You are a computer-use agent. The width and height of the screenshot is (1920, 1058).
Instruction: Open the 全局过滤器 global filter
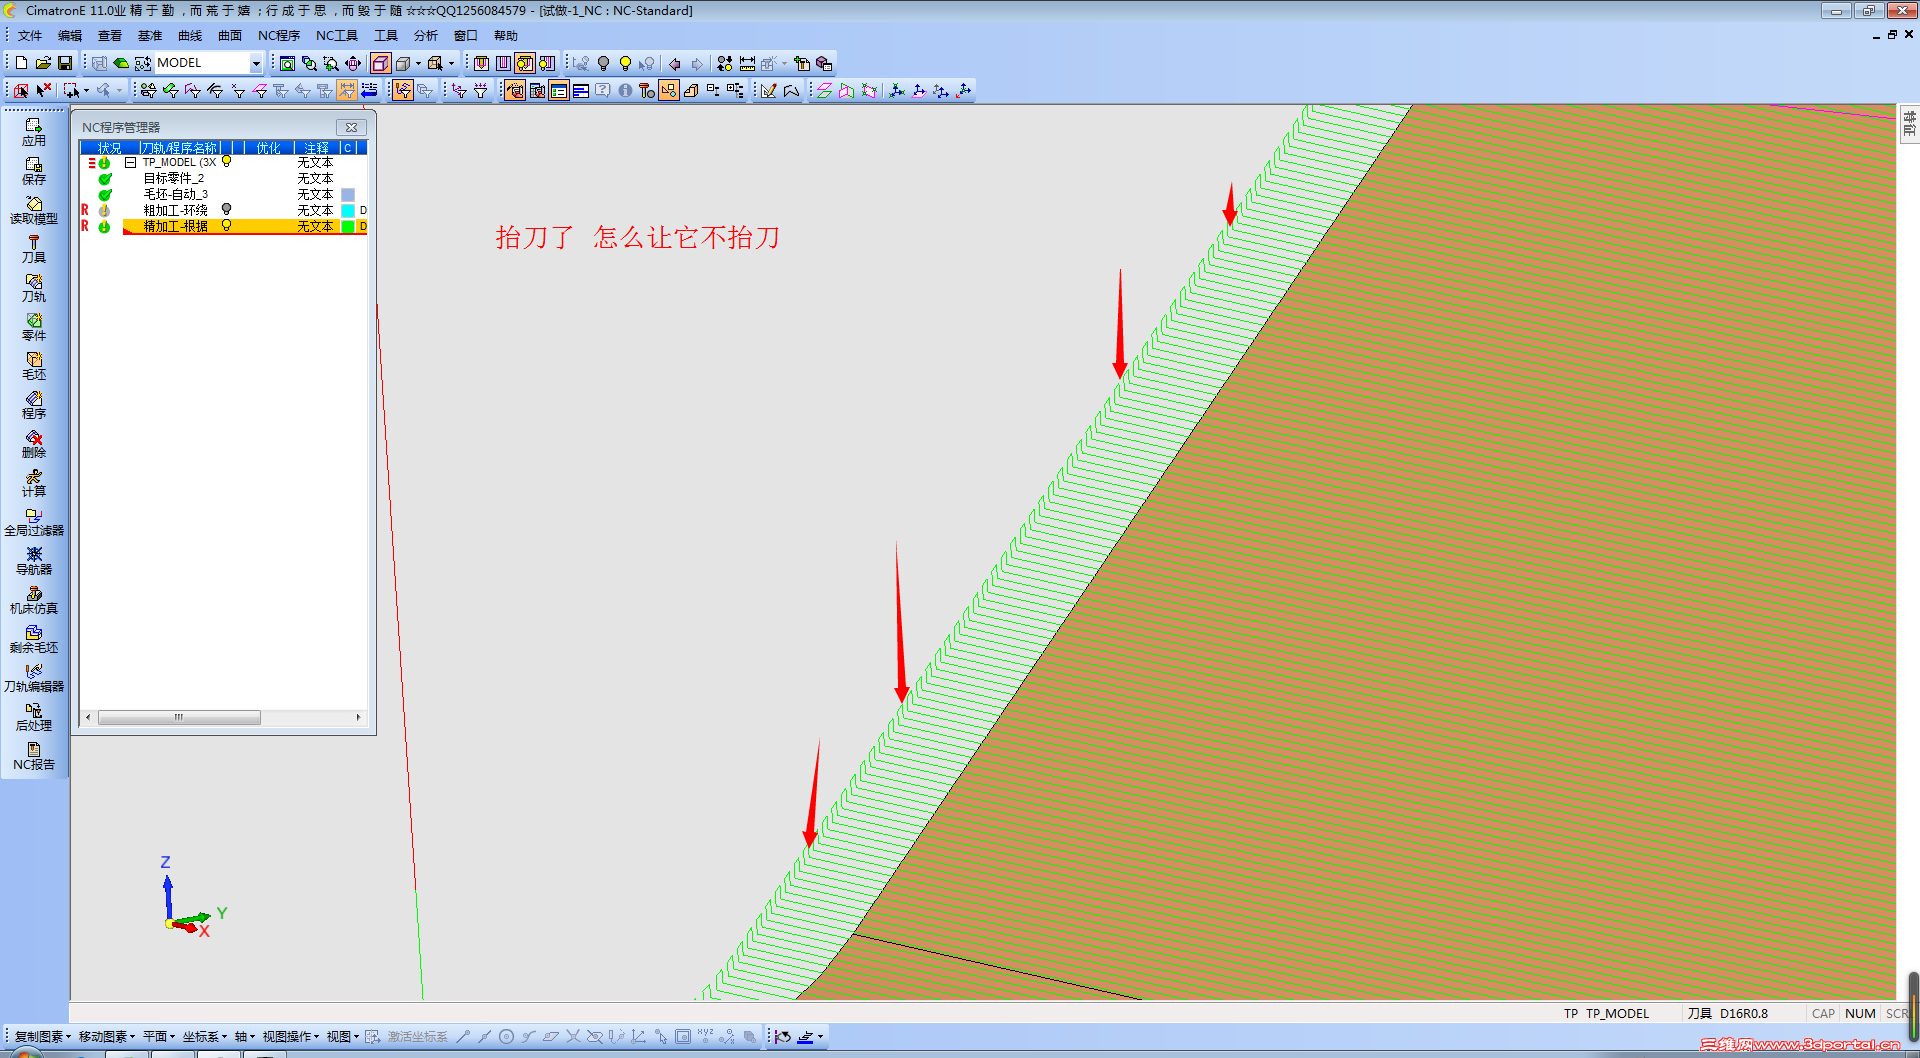[x=34, y=522]
